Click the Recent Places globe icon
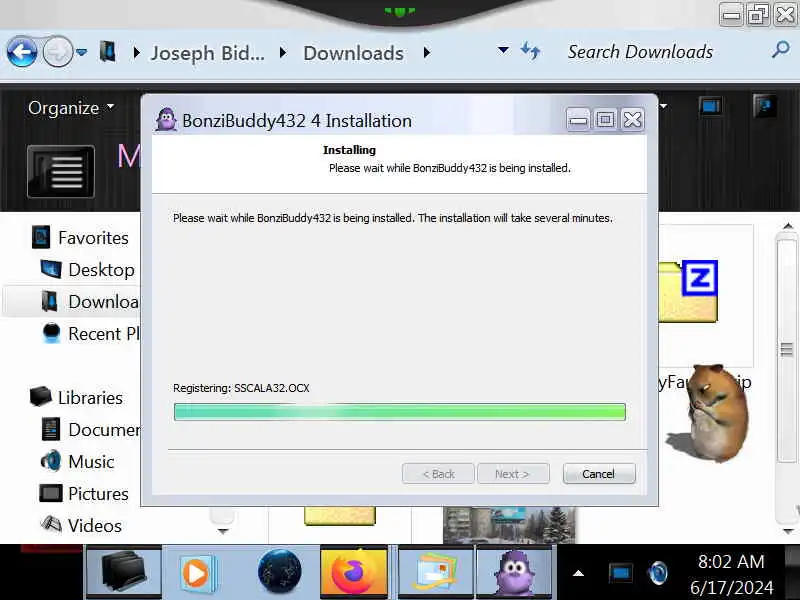This screenshot has width=800, height=600. (51, 333)
